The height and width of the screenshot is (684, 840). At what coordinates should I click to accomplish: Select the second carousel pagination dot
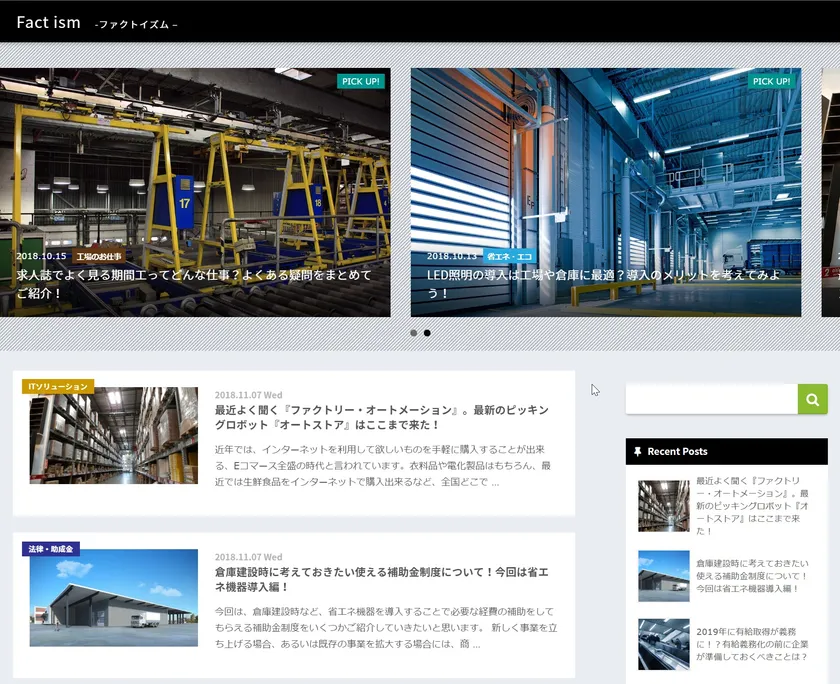tap(427, 333)
